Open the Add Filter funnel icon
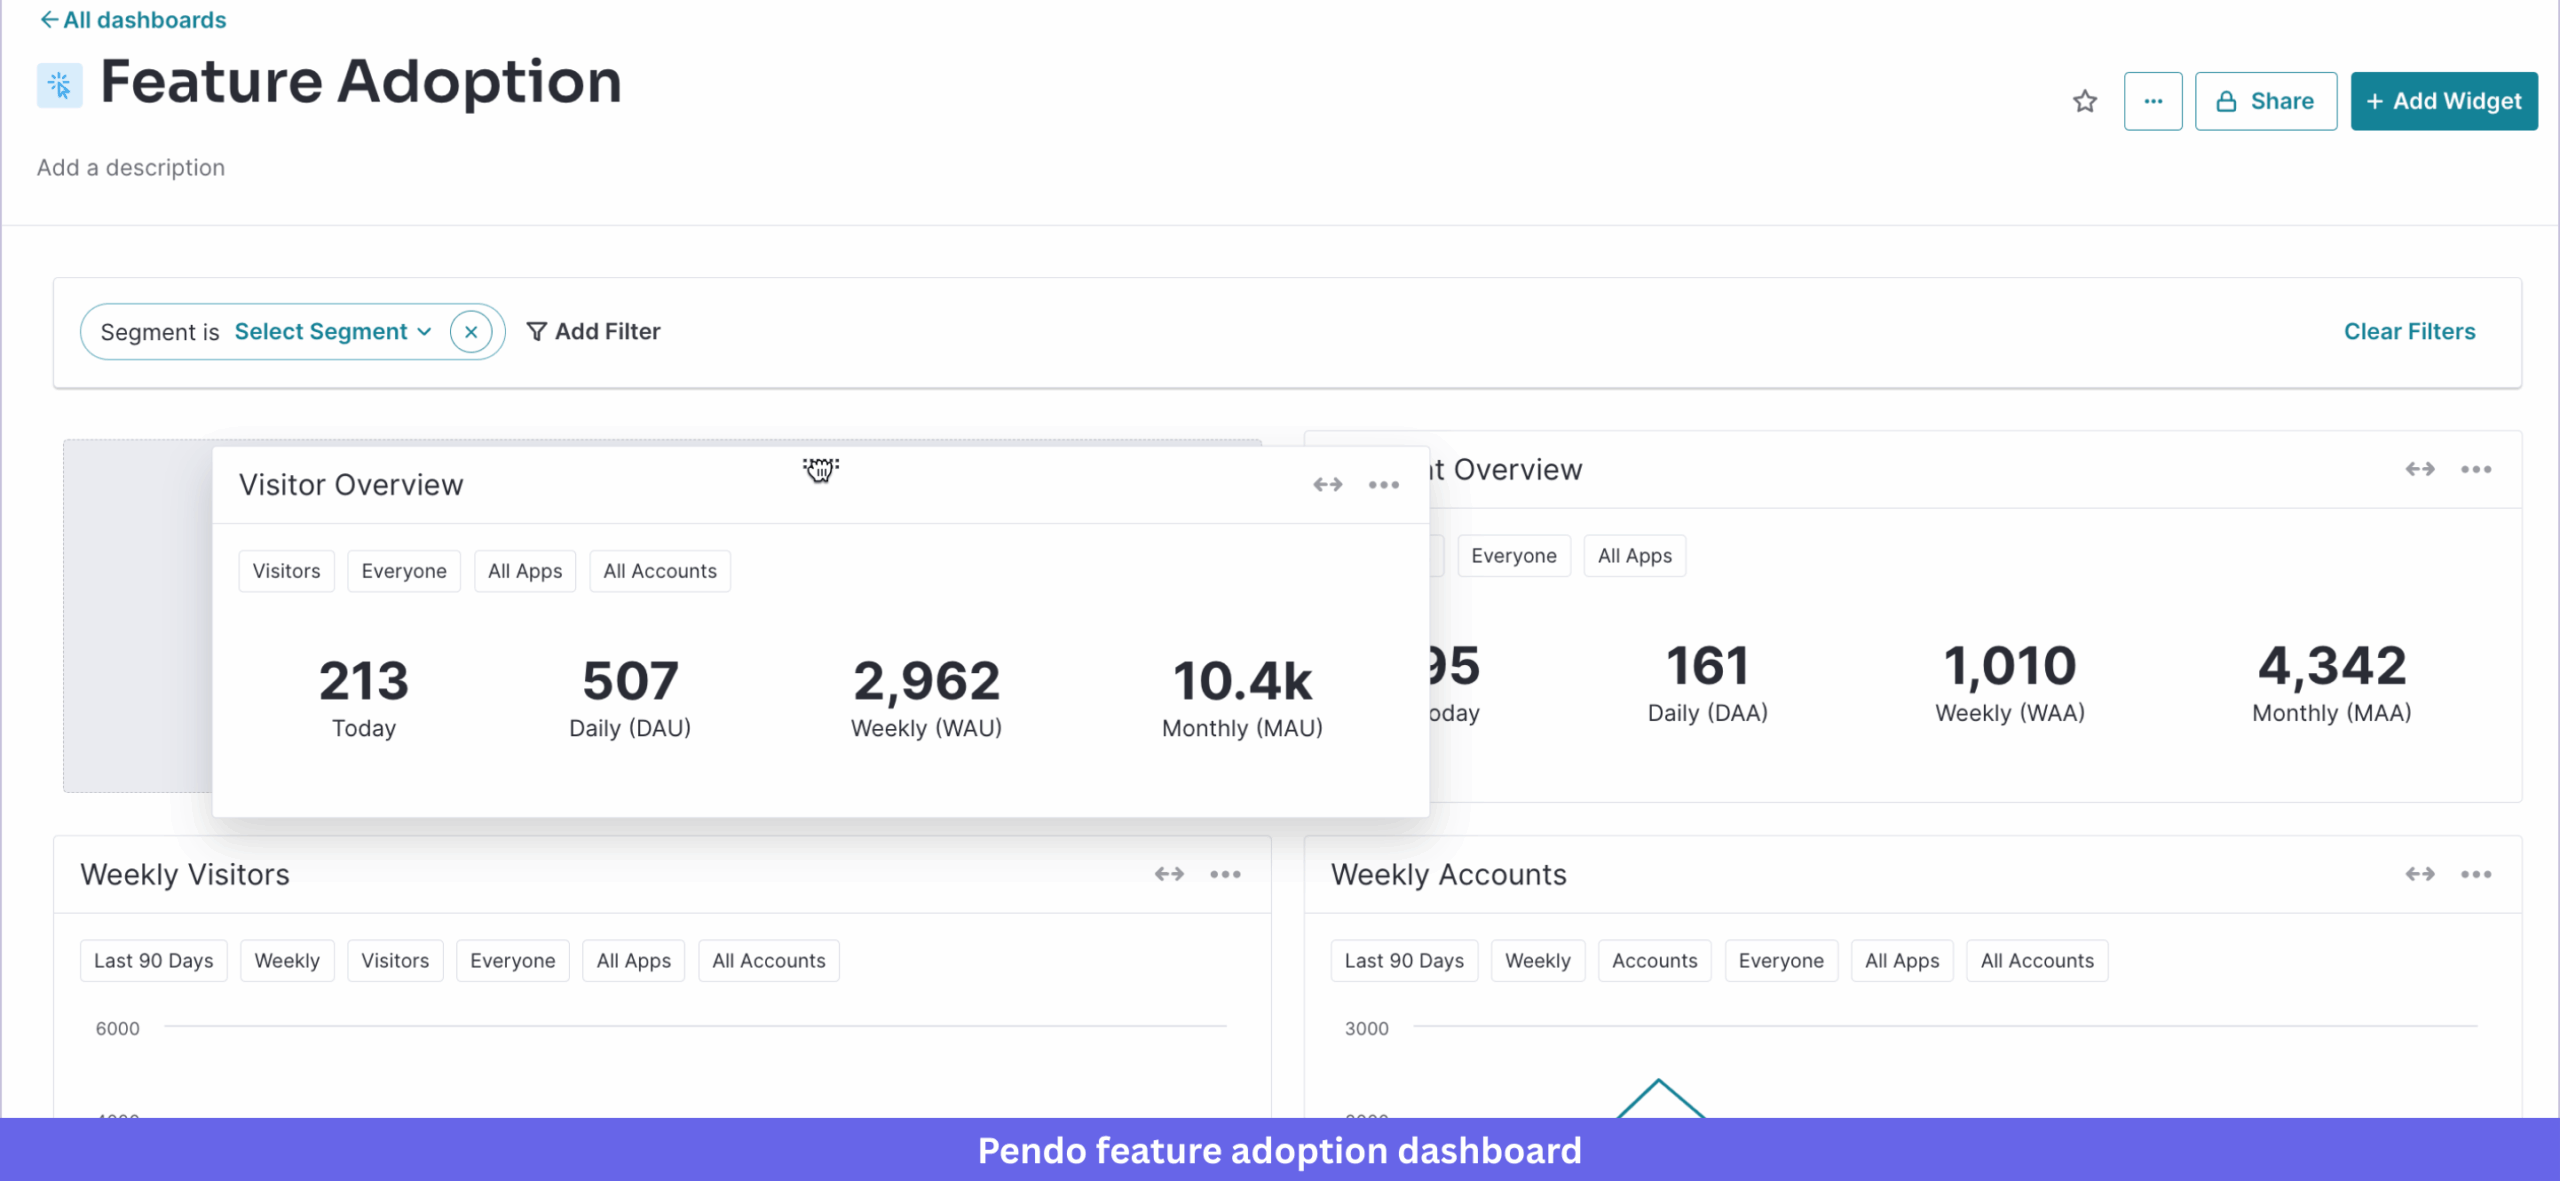The width and height of the screenshot is (2560, 1181). [x=537, y=331]
